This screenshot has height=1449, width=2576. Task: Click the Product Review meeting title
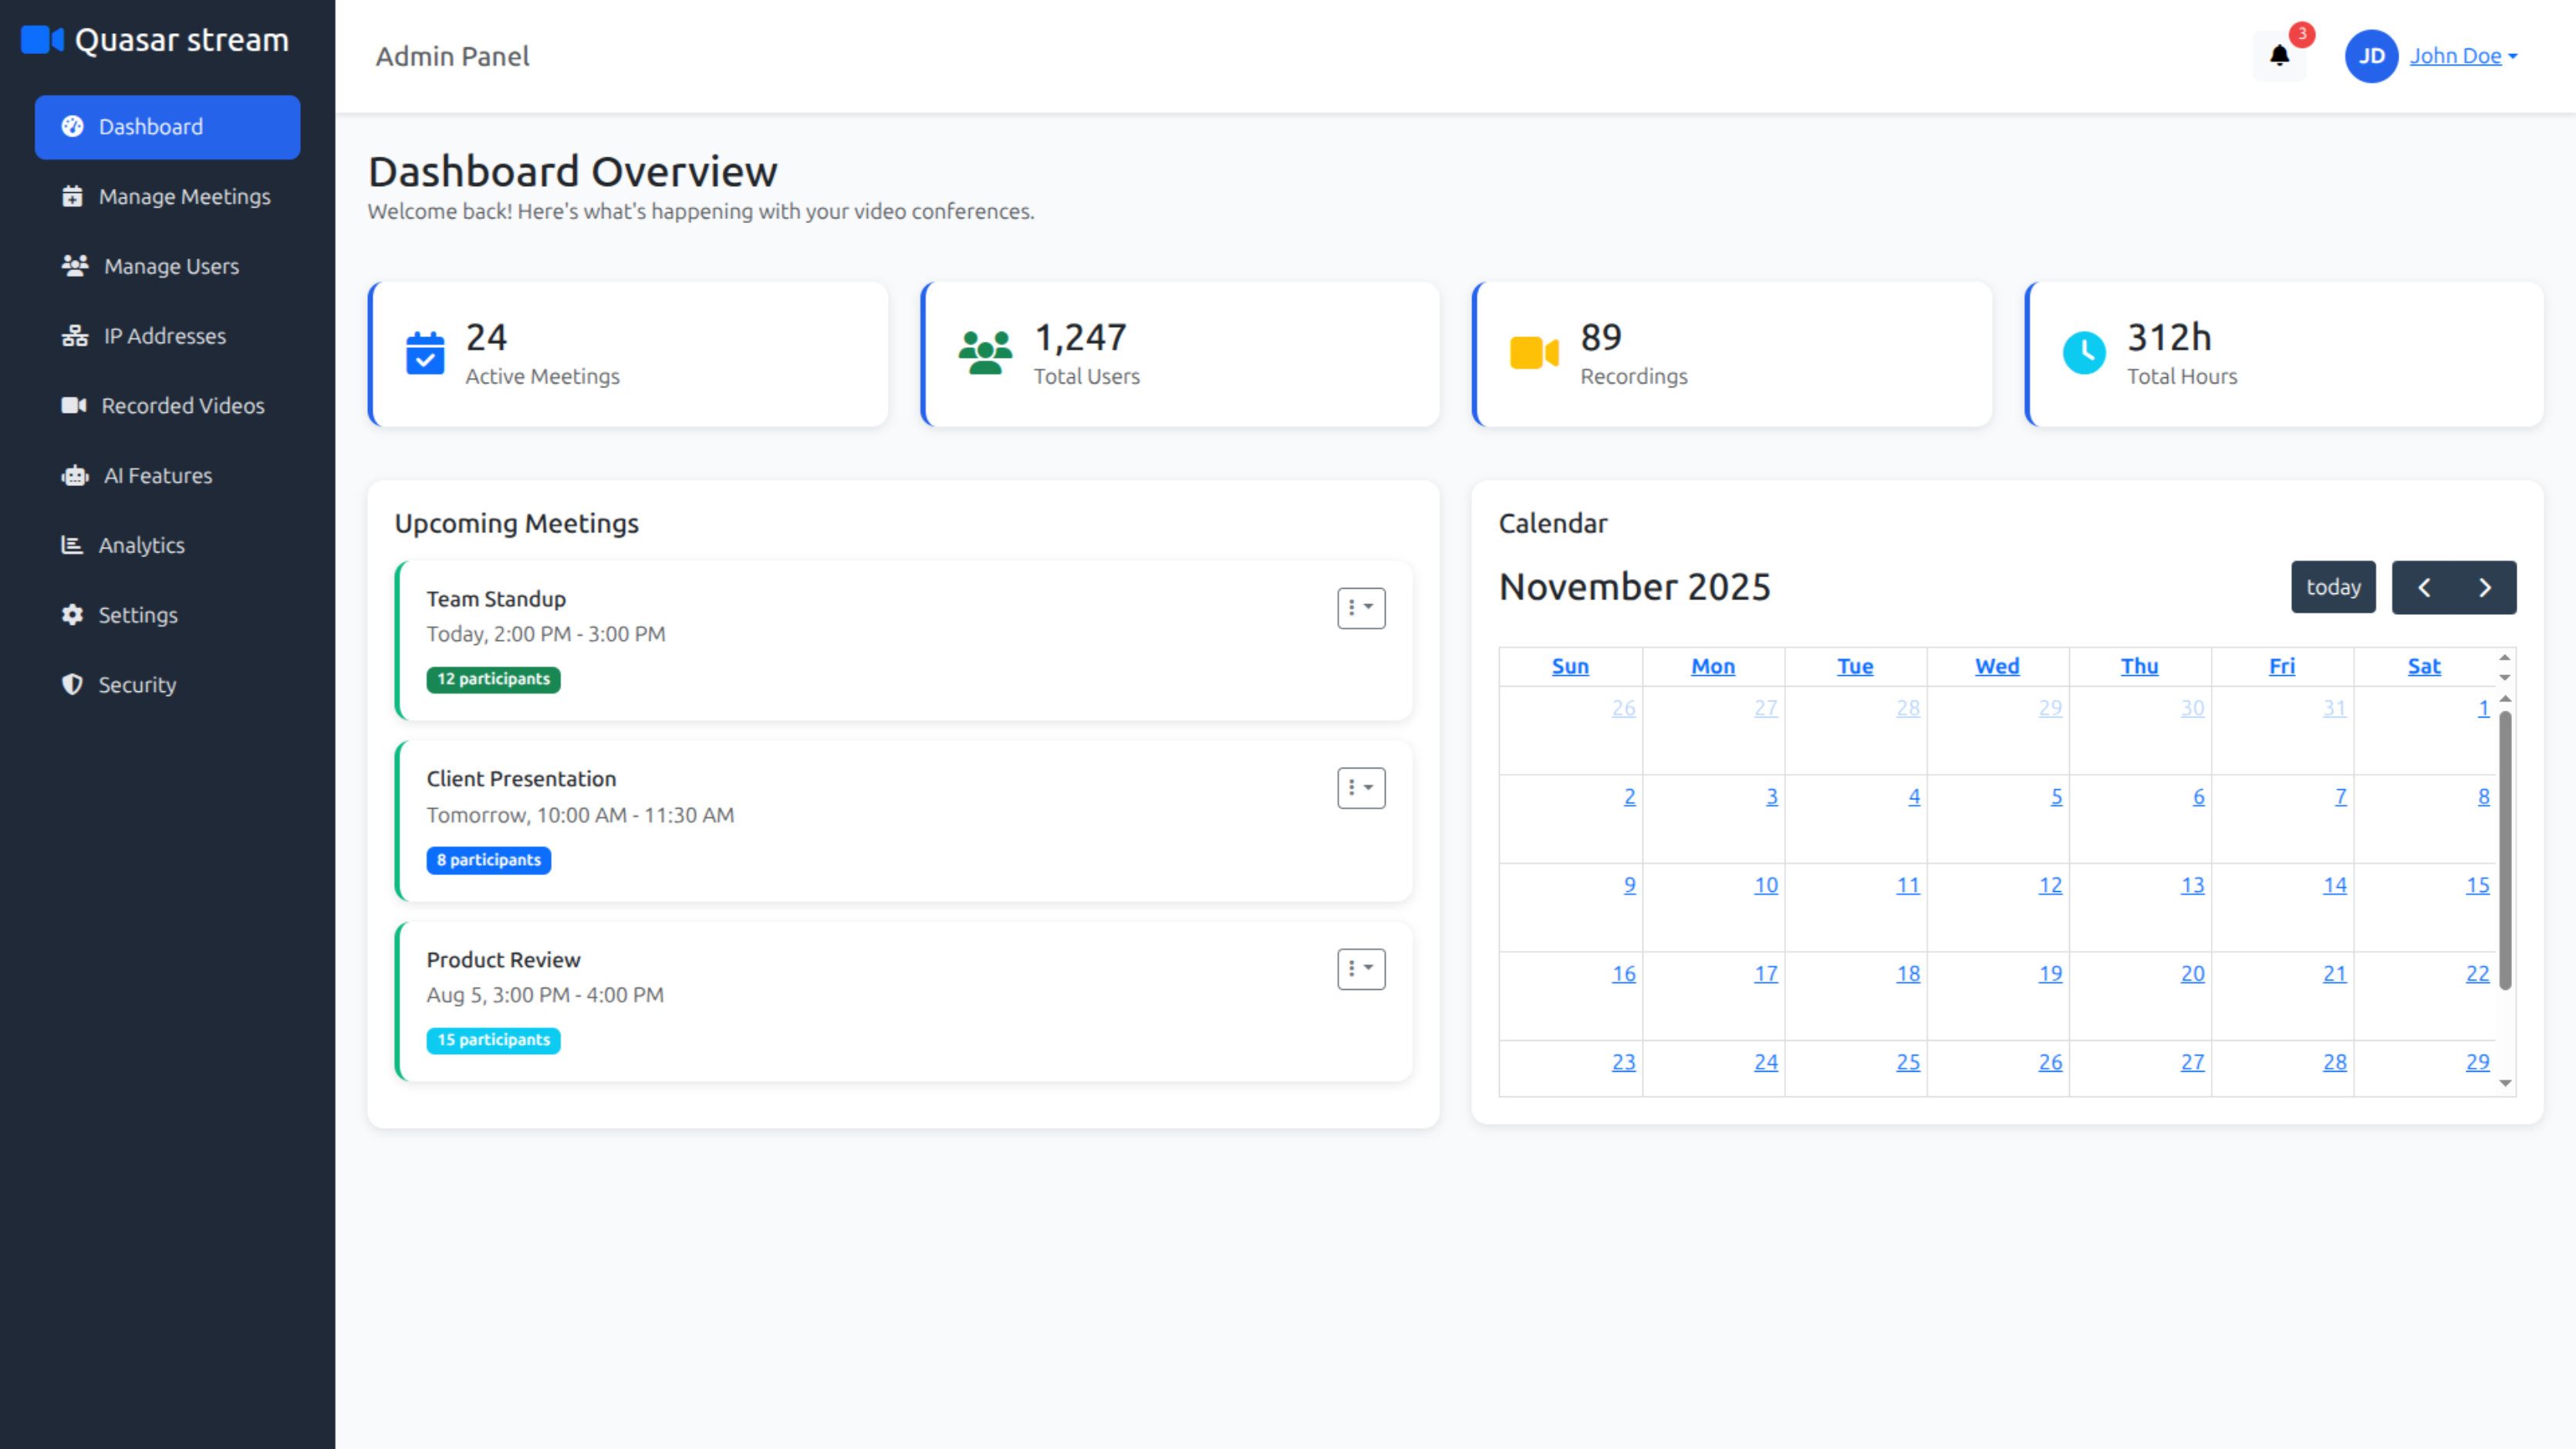[x=503, y=960]
